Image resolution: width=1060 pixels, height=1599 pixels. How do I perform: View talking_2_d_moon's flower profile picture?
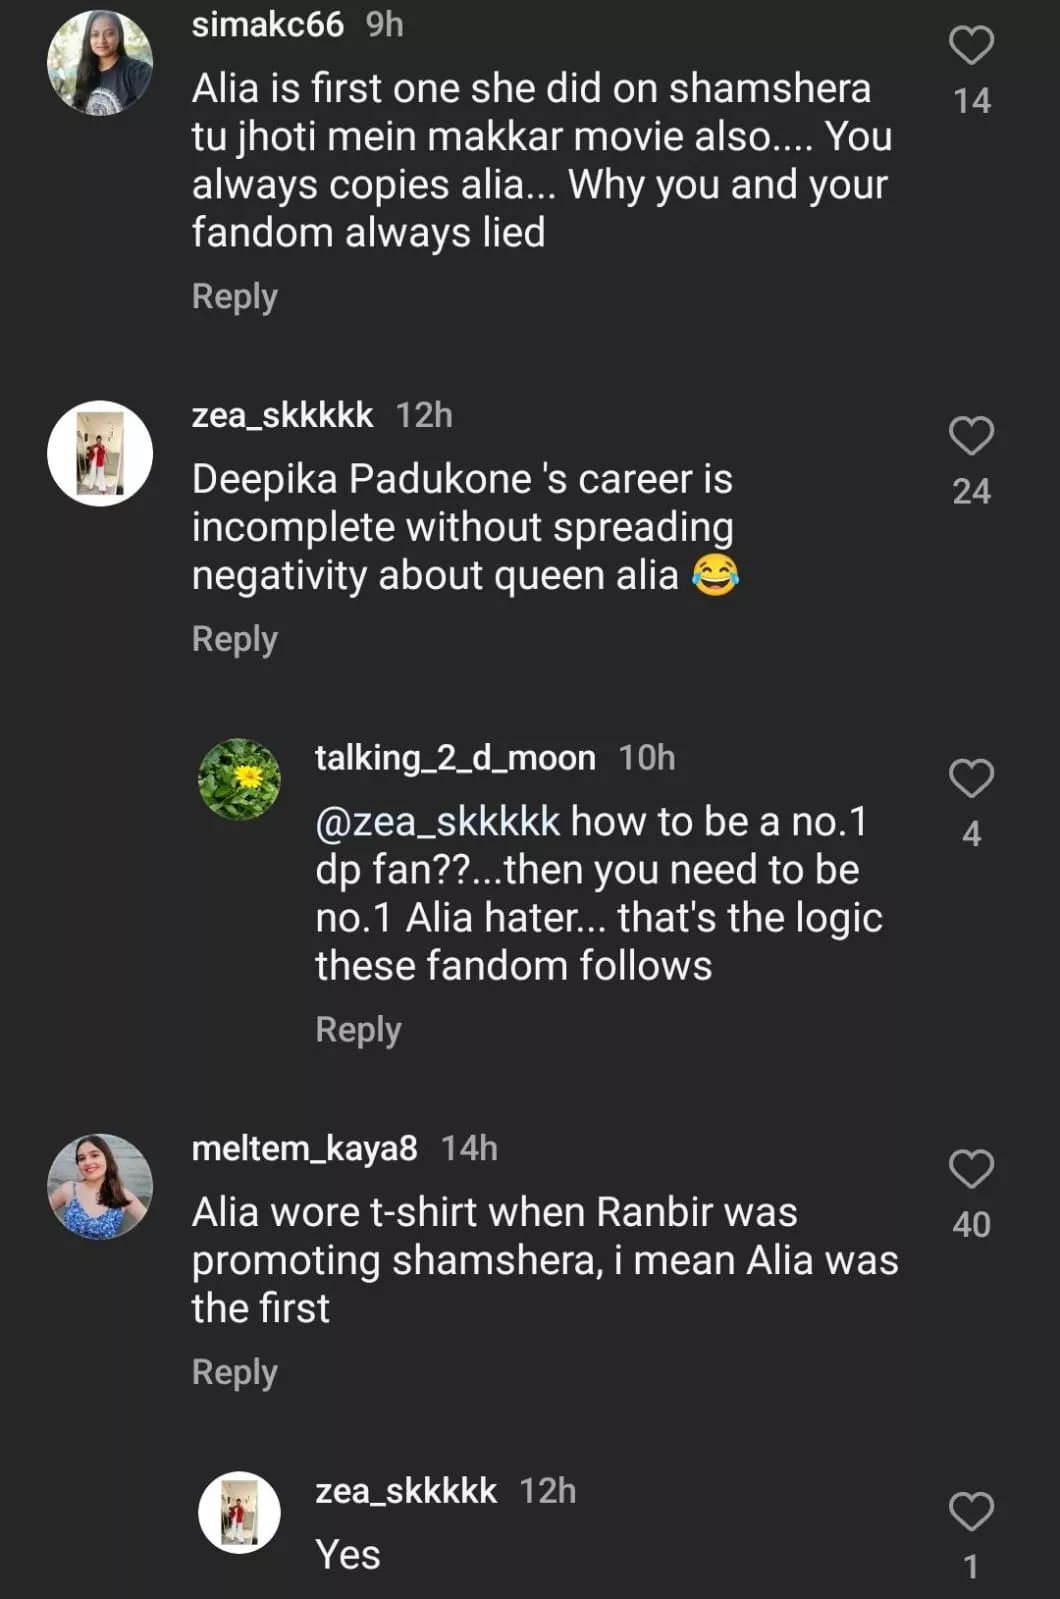(239, 780)
